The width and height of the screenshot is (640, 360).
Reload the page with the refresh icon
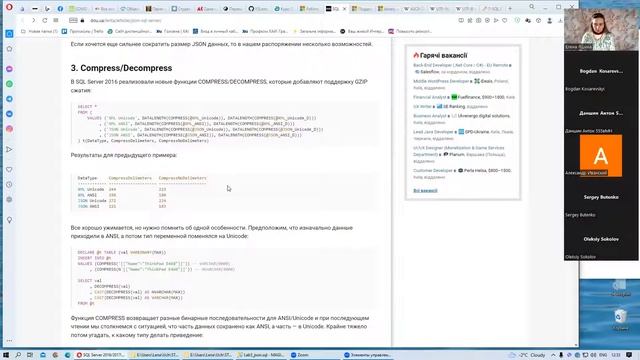(44, 20)
